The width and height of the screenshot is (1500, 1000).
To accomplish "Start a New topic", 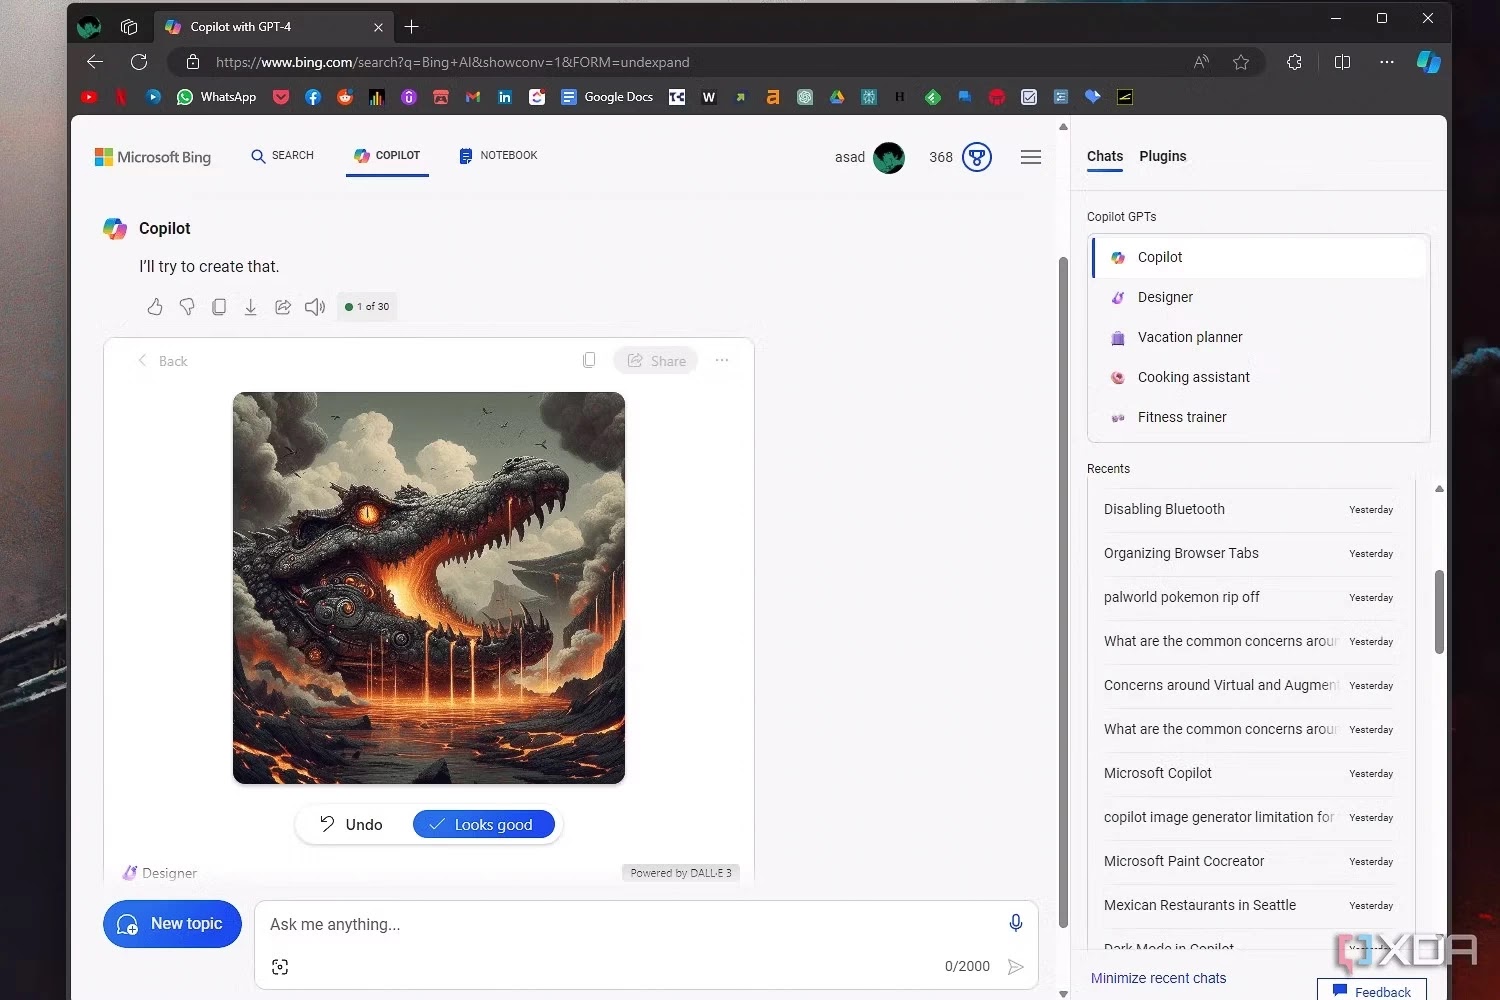I will tap(172, 924).
